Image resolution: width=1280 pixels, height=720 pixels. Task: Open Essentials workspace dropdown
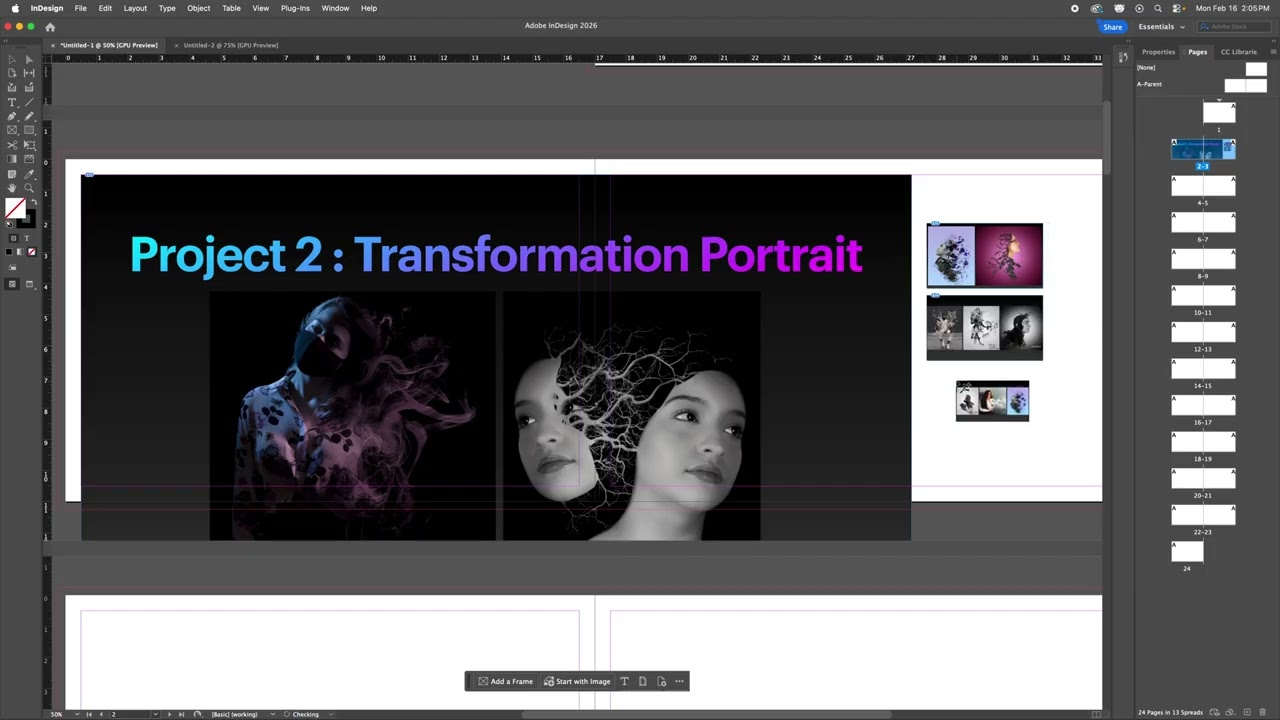point(1161,27)
